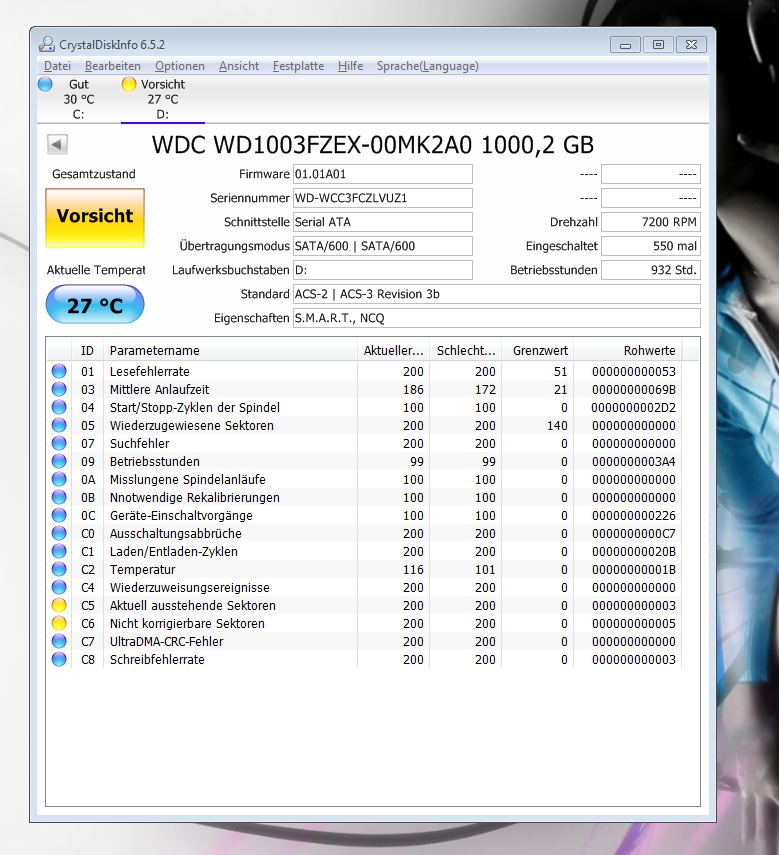Viewport: 779px width, 855px height.
Task: Click the raw value 00000000001B of Temperatur
Action: coord(633,569)
